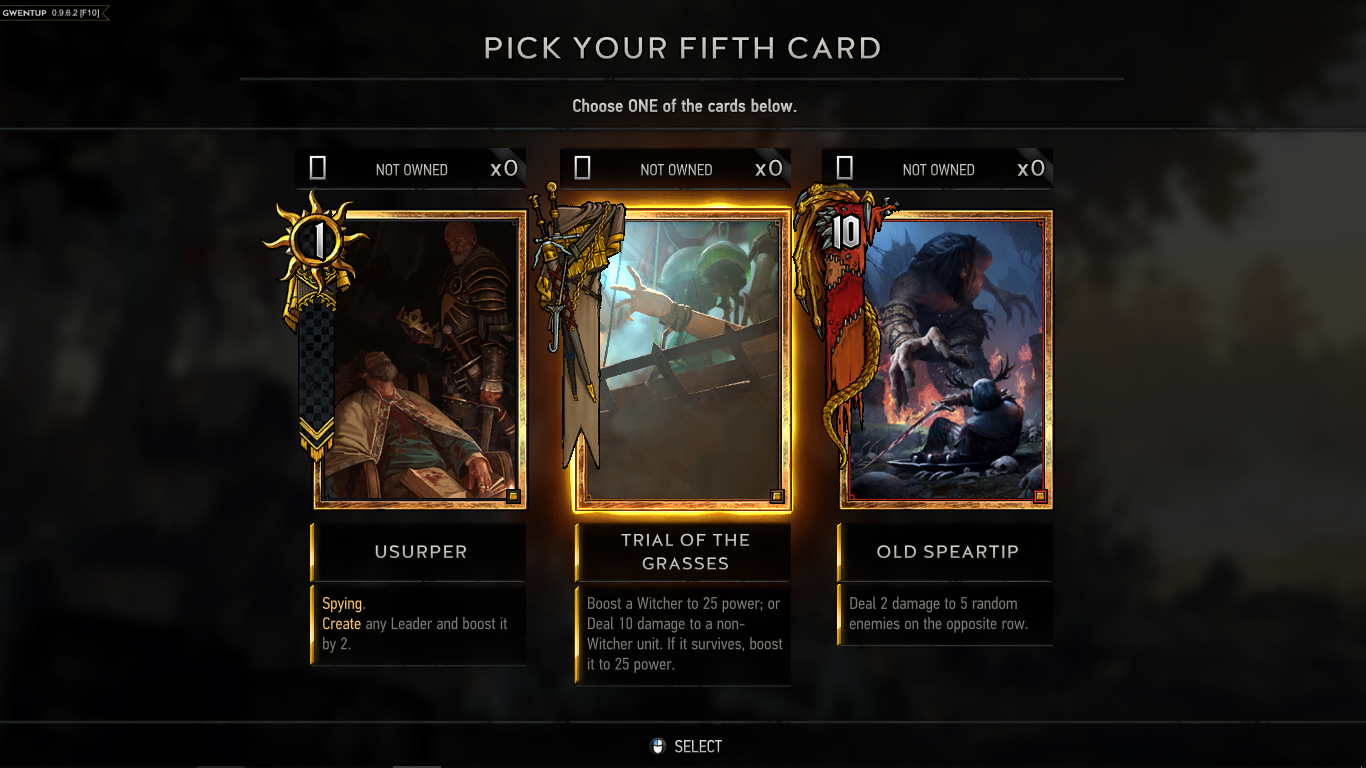Pick the Trial of the Grasses artwork

pyautogui.click(x=683, y=360)
